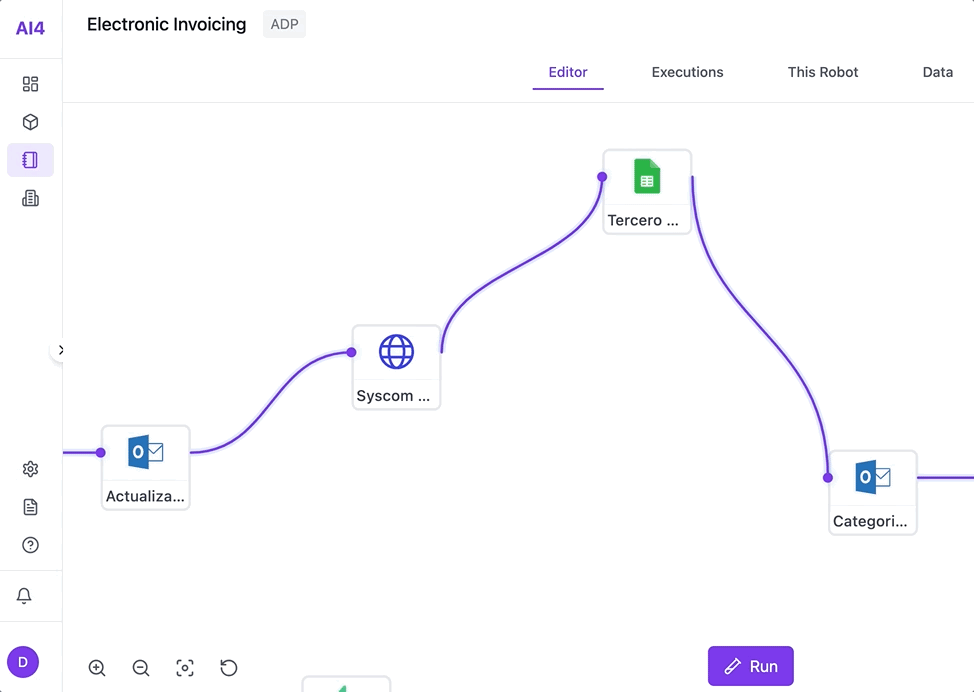Click the Actualiza... node label
Screen dimensions: 974x692
click(x=145, y=496)
